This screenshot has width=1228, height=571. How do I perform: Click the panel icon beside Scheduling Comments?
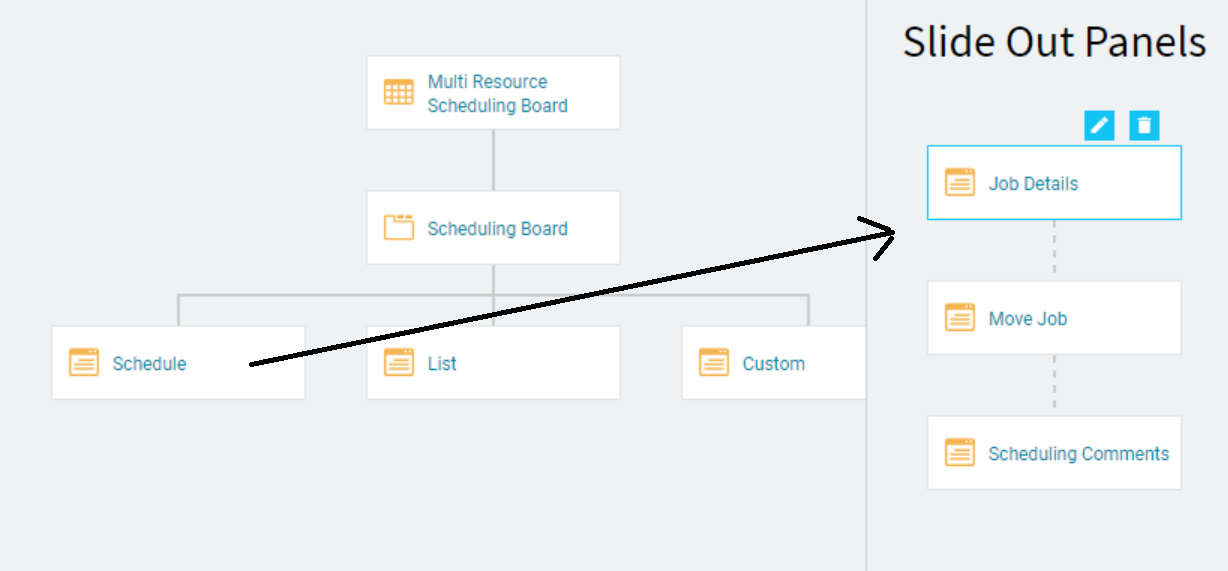(960, 452)
